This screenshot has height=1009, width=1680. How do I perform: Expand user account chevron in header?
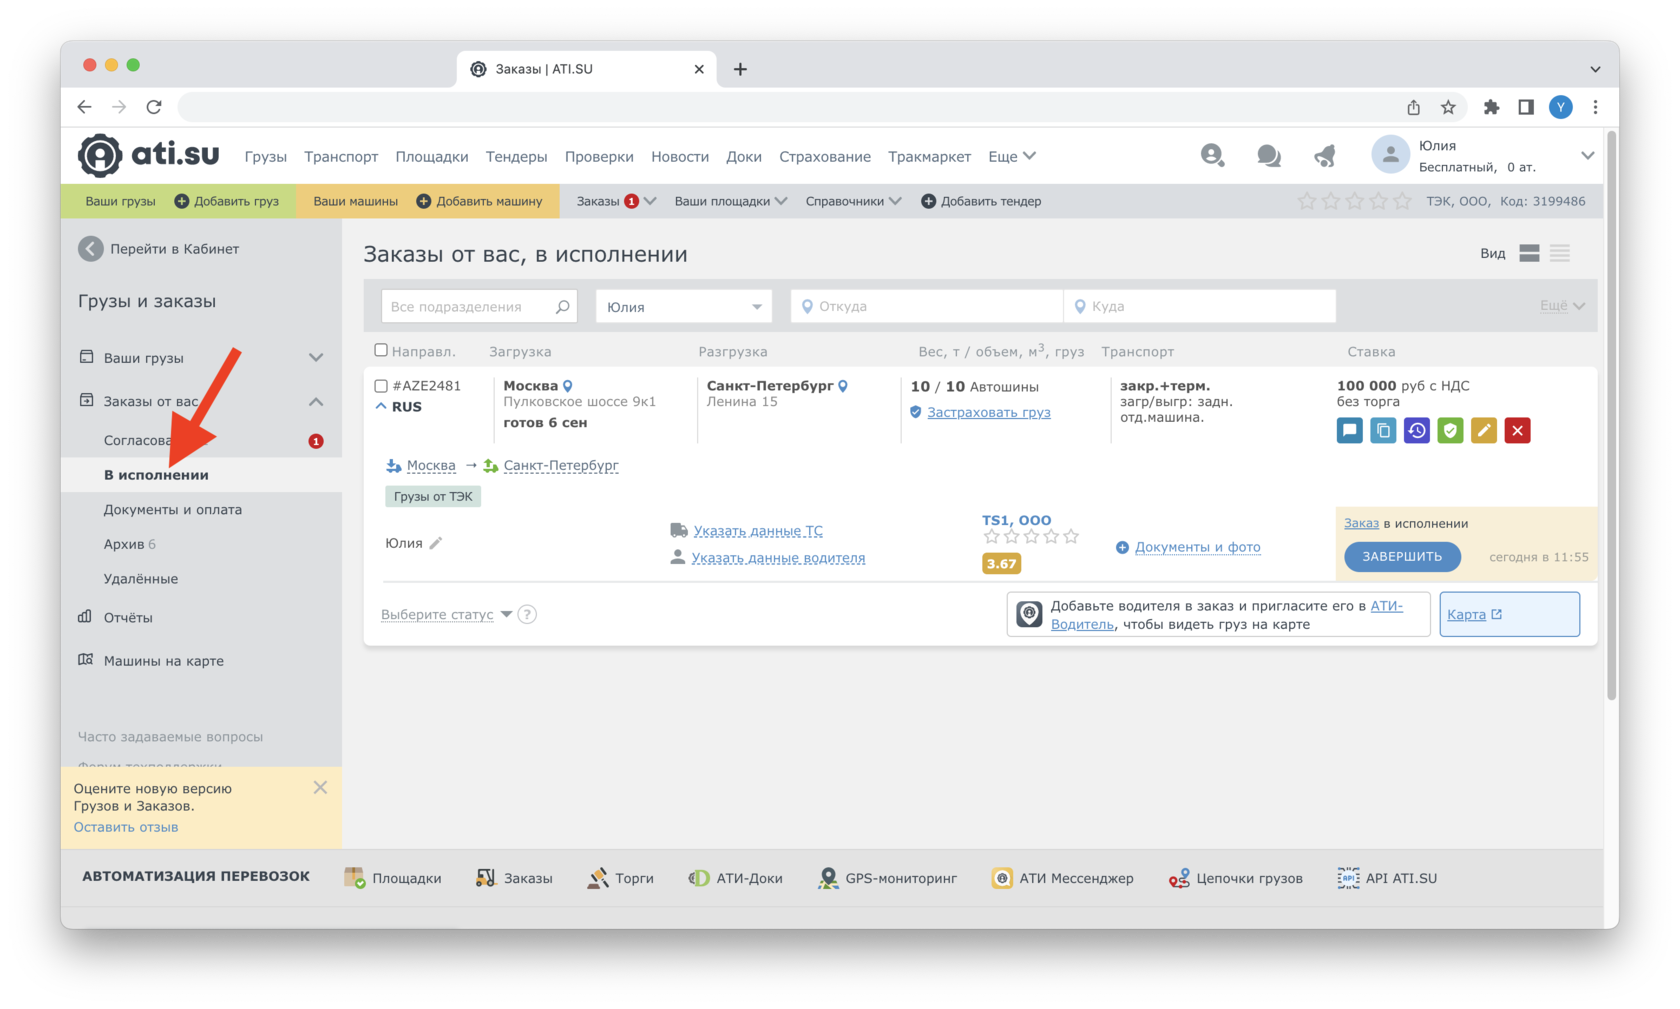(1587, 155)
